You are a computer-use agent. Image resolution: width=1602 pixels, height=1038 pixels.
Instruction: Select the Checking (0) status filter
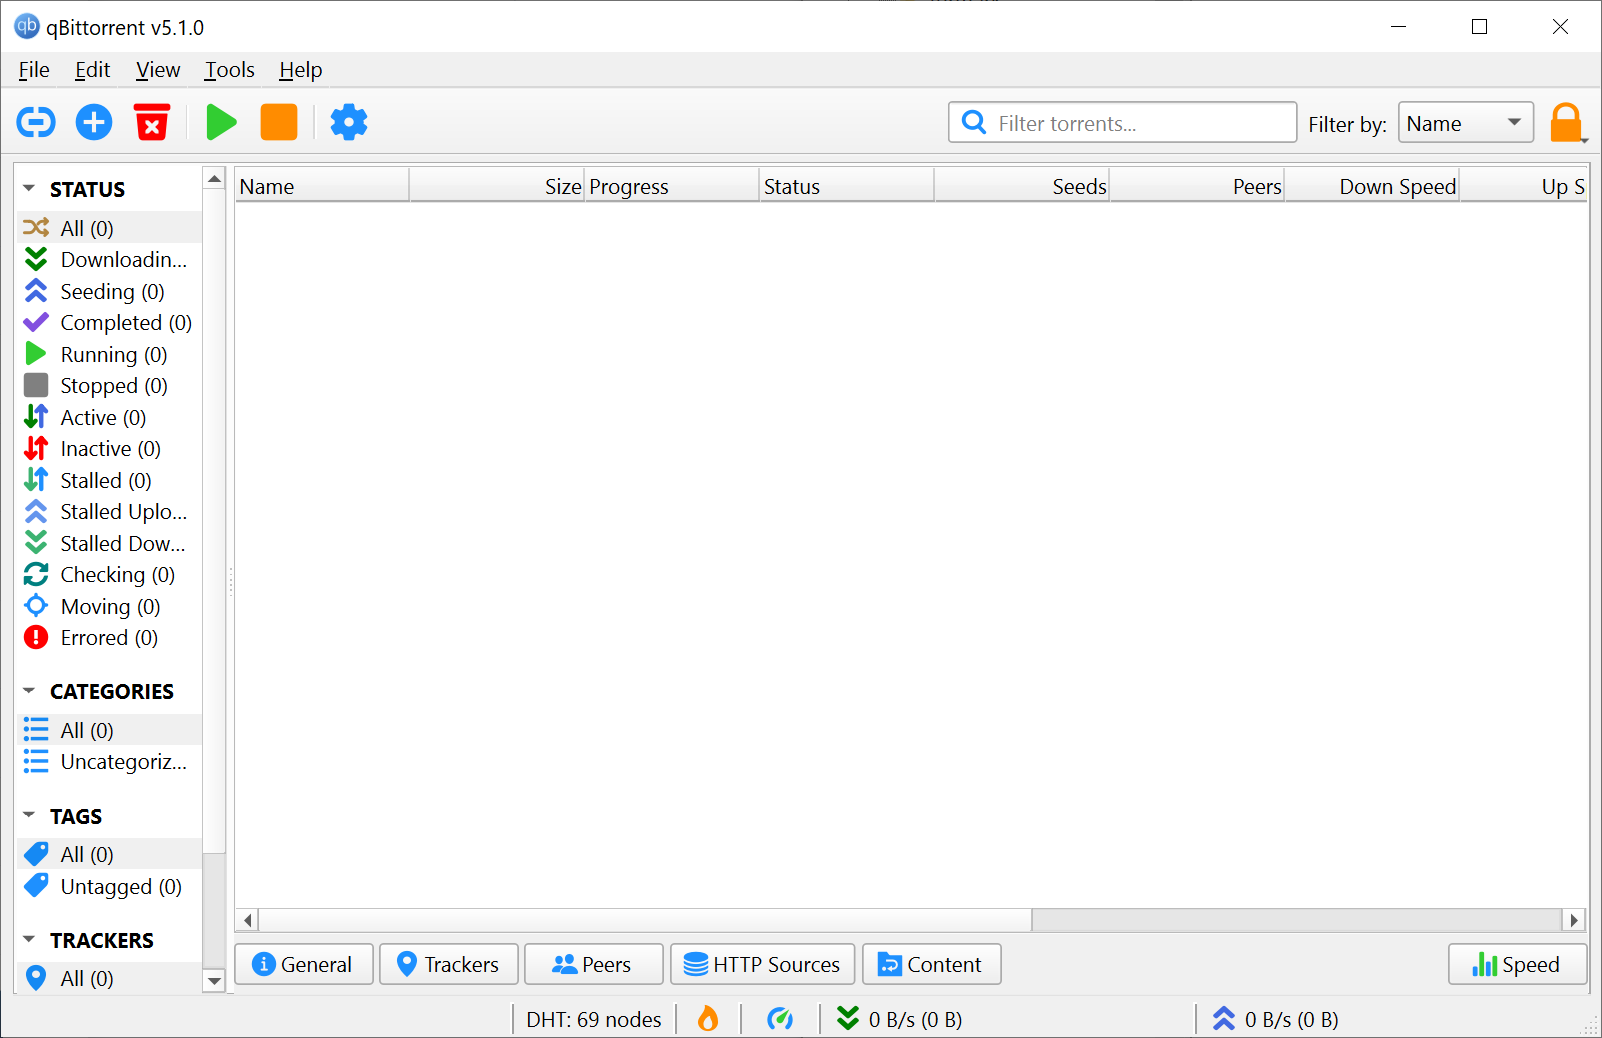tap(109, 575)
